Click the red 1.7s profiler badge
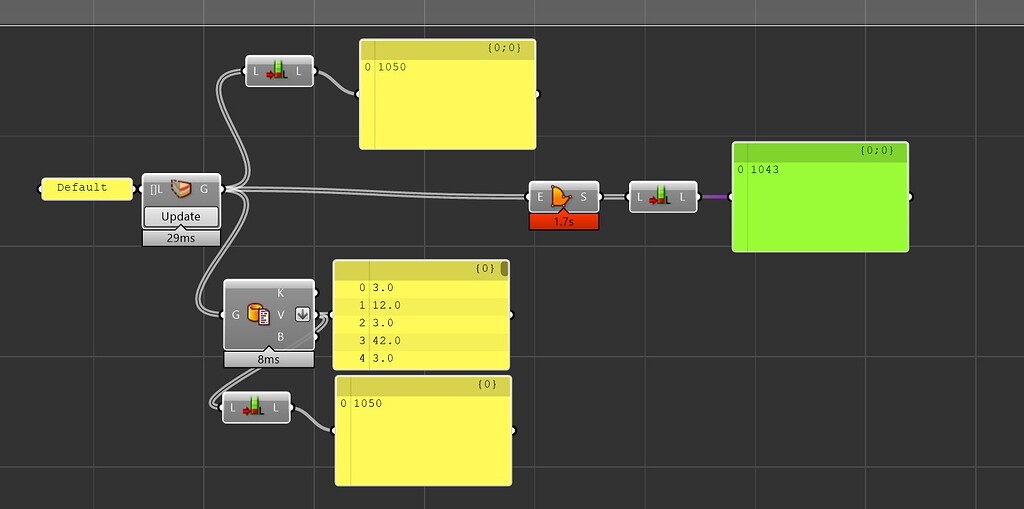Screen dimensions: 1024x509 click(564, 222)
